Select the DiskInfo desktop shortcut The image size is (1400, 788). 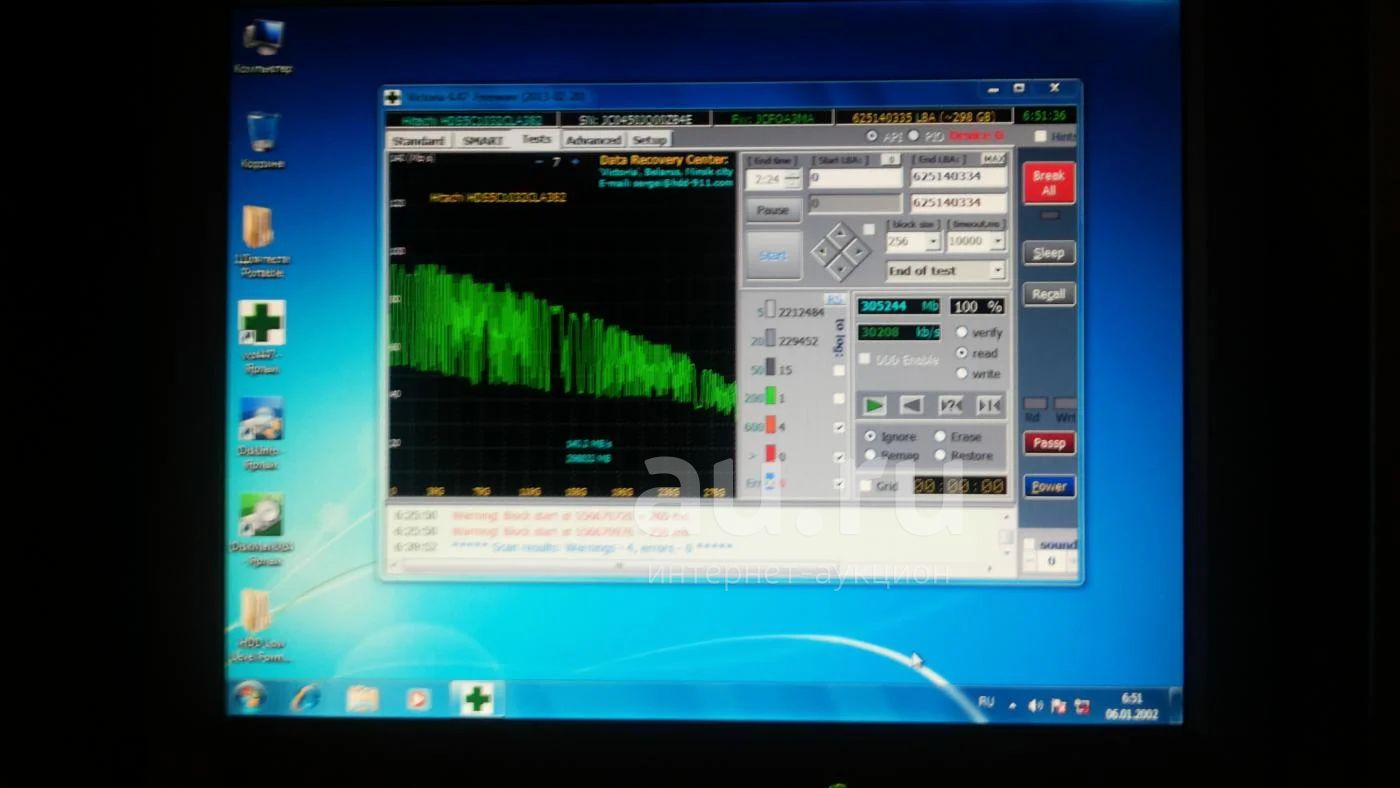(x=261, y=432)
